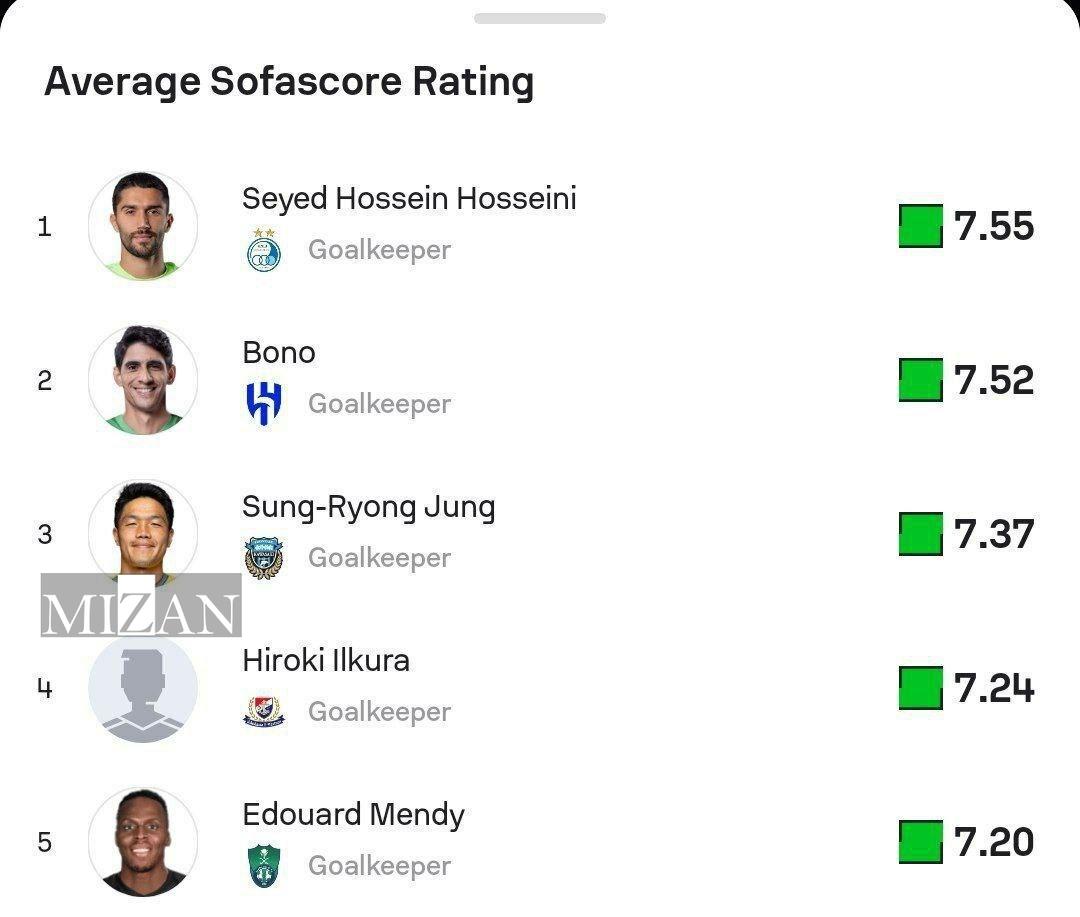Click the Kawasaki Frontale club crest
Viewport: 1080px width, 917px height.
[x=264, y=558]
